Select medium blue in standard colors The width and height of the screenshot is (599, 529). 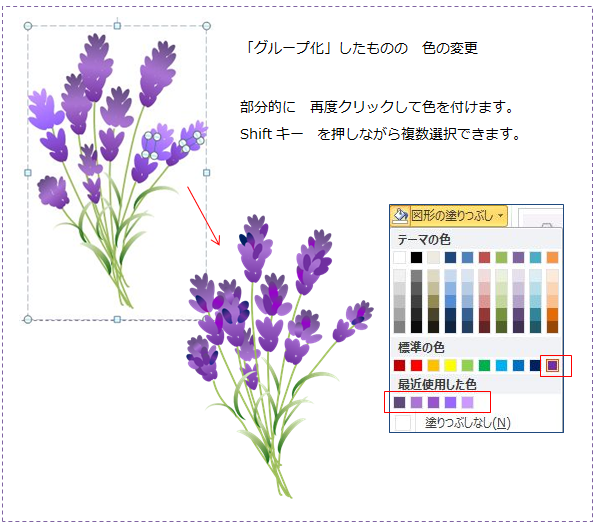tap(518, 366)
